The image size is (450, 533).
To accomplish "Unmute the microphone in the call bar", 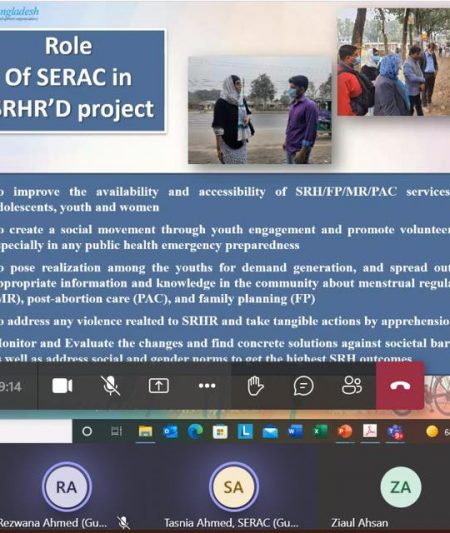I will [x=111, y=386].
